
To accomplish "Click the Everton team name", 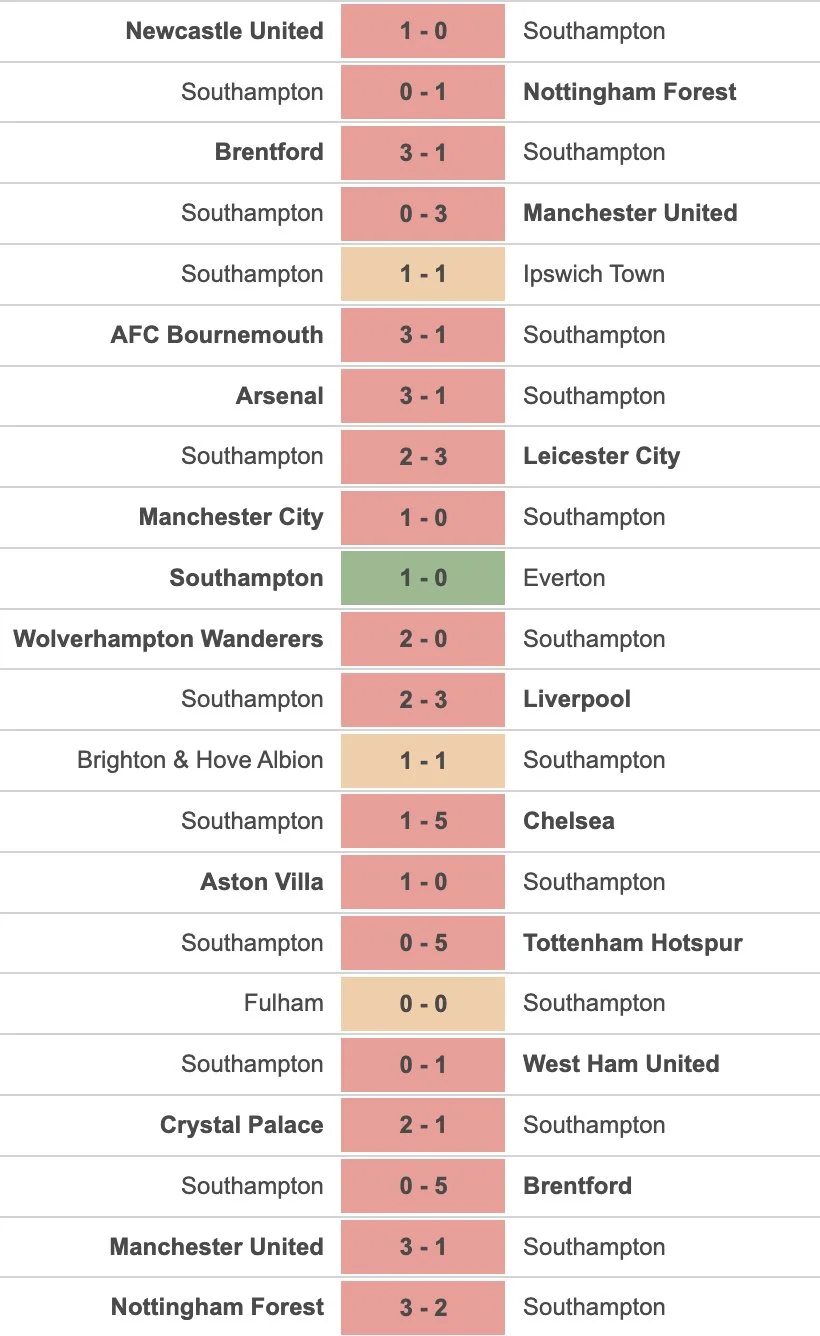I will pos(564,578).
